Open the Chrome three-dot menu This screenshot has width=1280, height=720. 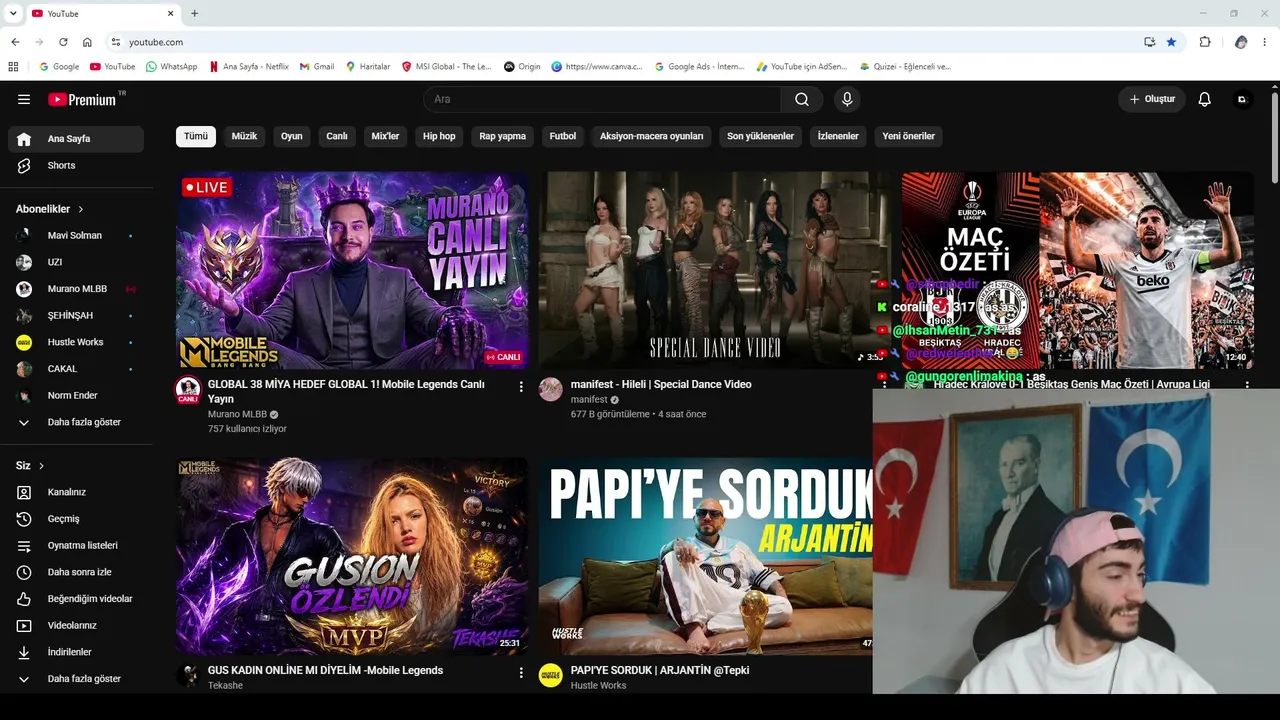pos(1265,42)
